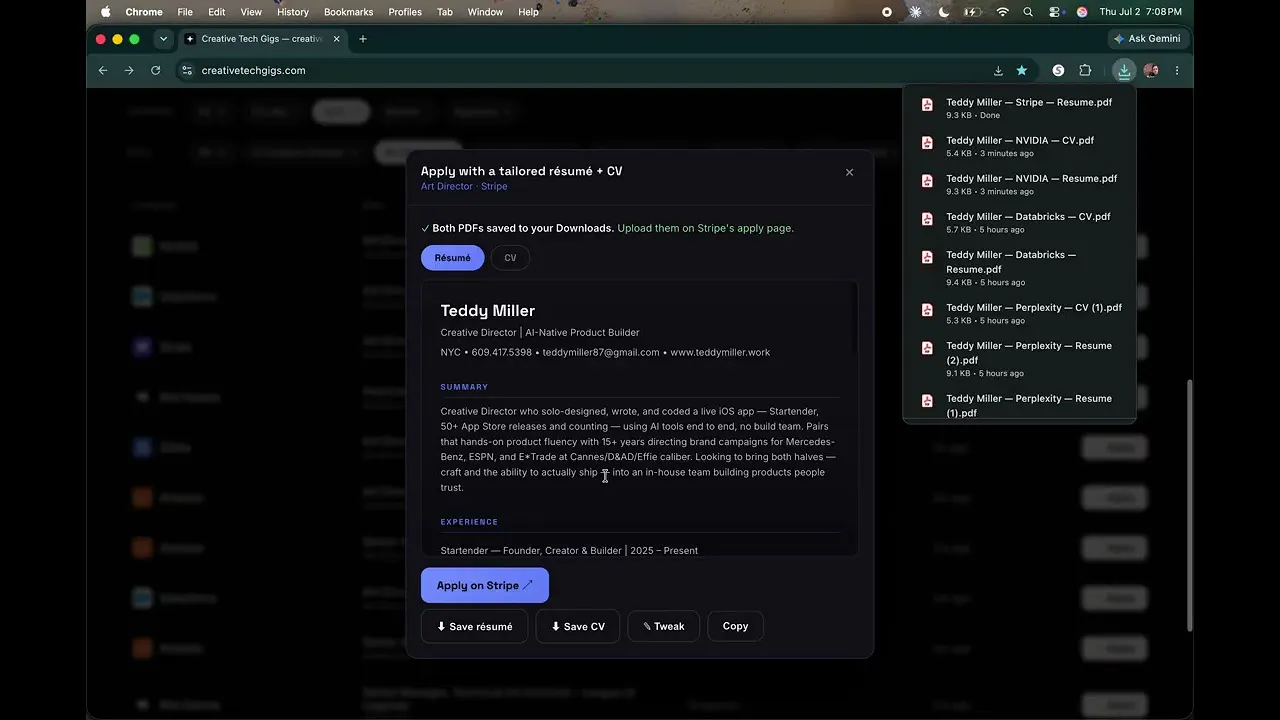Click the PDF icon for Stripe Resume
The image size is (1280, 720).
coord(927,104)
